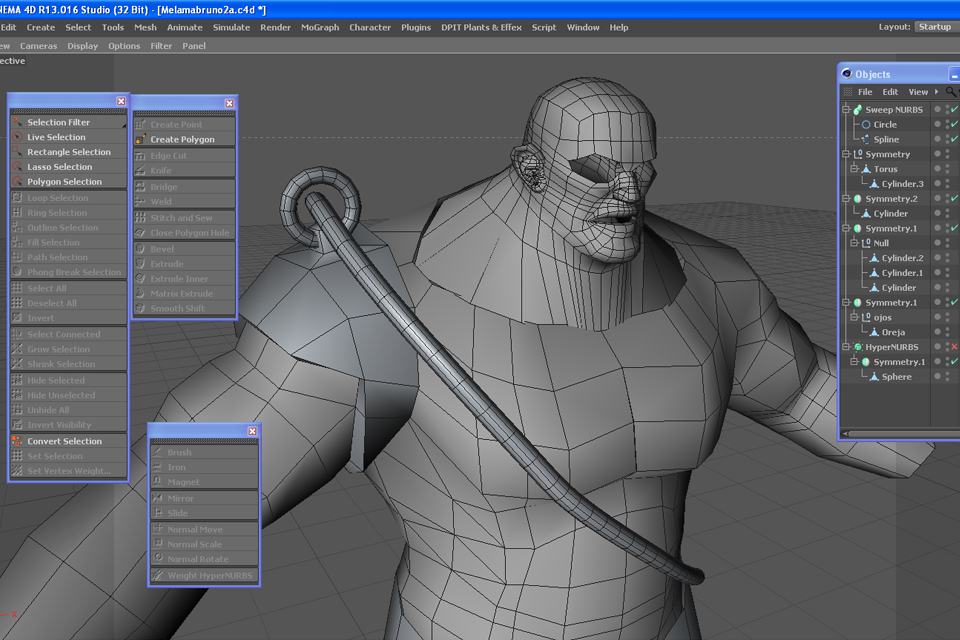Image resolution: width=960 pixels, height=640 pixels.
Task: Click the Create Polygon icon
Action: pos(141,139)
